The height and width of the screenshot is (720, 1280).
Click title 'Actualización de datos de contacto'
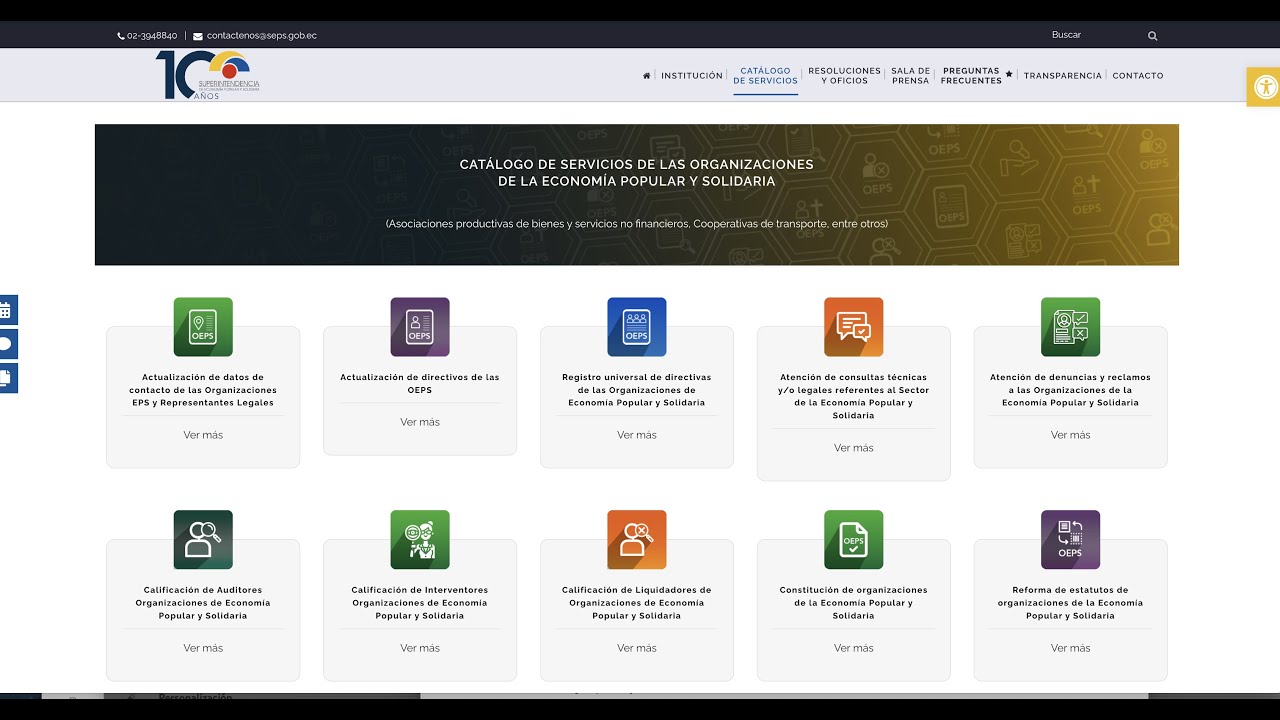(x=203, y=390)
